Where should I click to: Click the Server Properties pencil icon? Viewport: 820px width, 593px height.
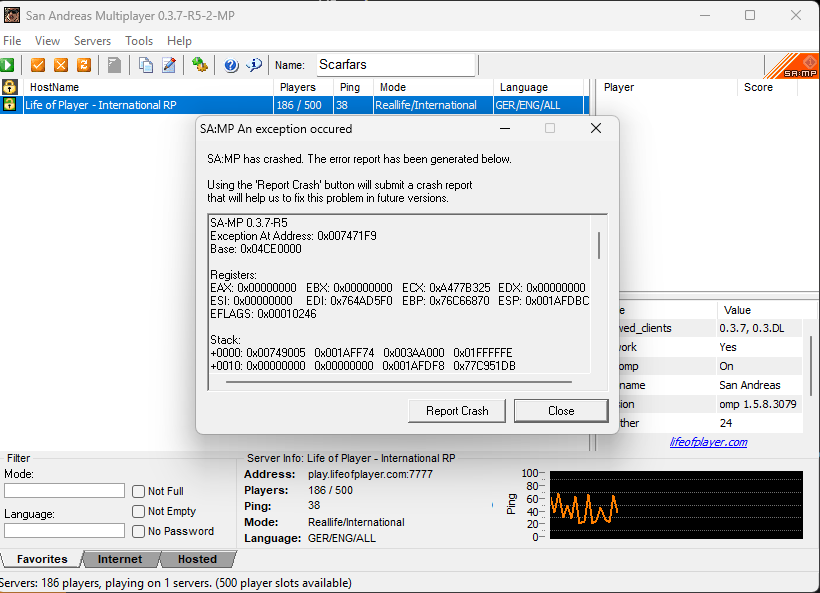(169, 65)
